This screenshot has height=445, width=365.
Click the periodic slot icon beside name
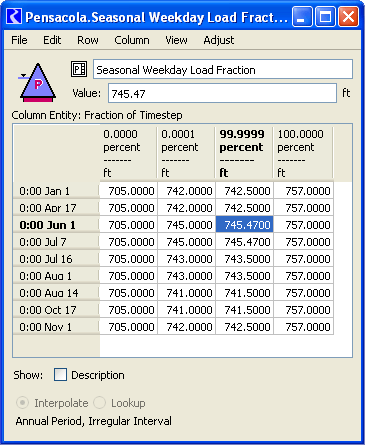click(x=79, y=69)
